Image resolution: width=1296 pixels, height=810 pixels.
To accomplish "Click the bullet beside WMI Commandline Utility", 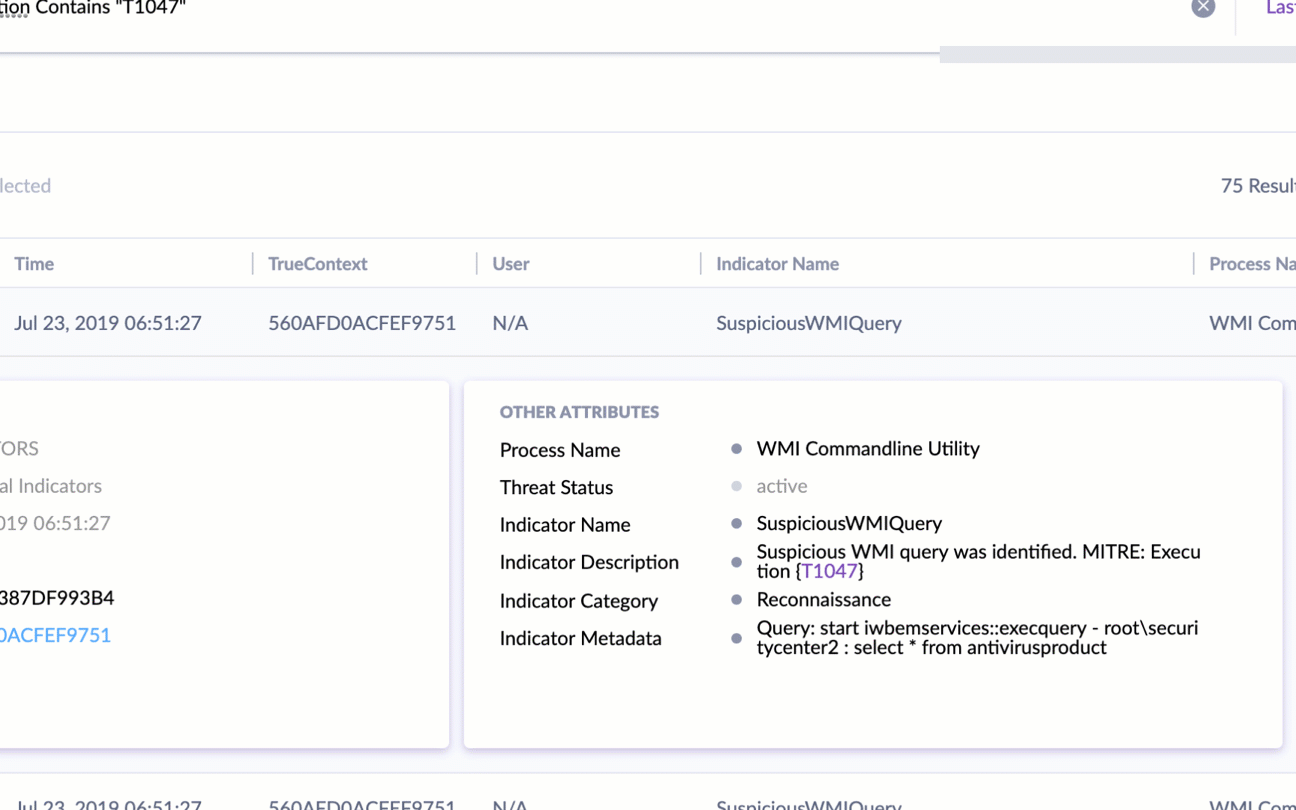I will tap(737, 449).
